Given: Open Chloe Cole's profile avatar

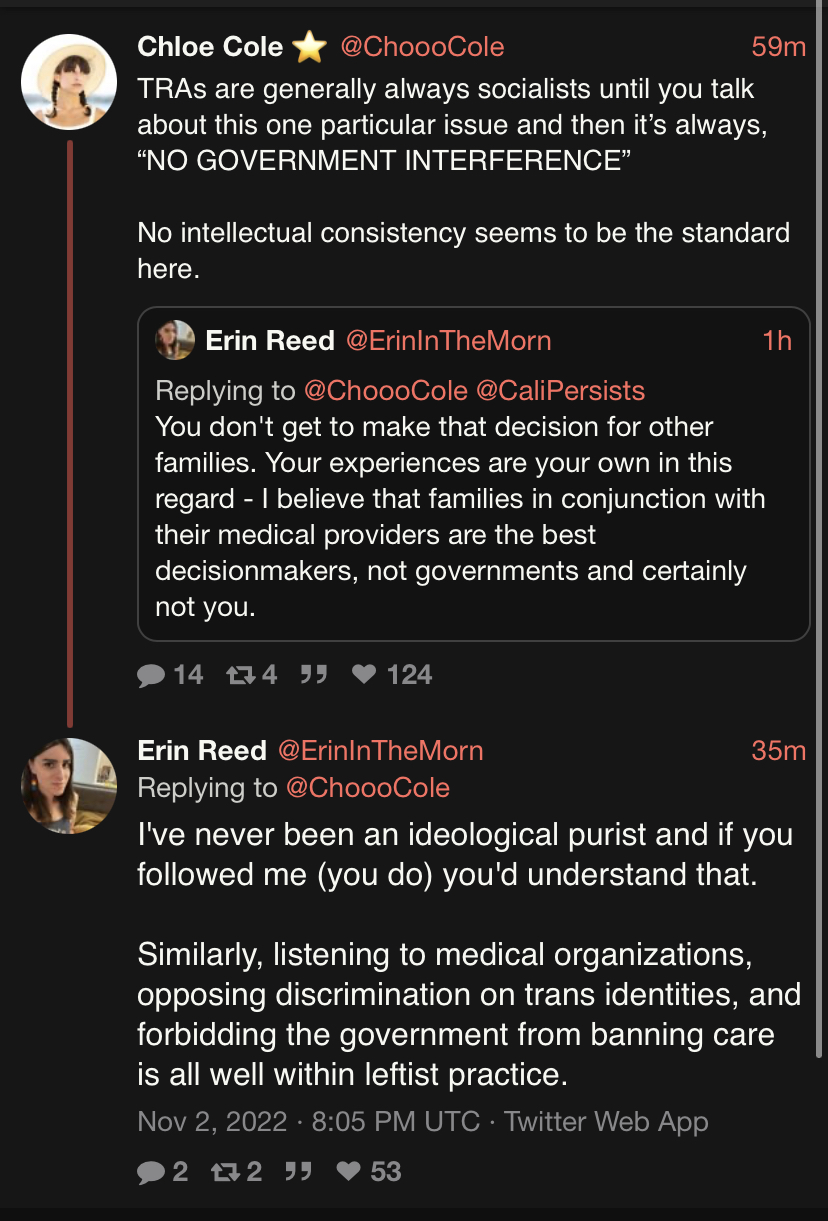Looking at the screenshot, I should click(69, 81).
